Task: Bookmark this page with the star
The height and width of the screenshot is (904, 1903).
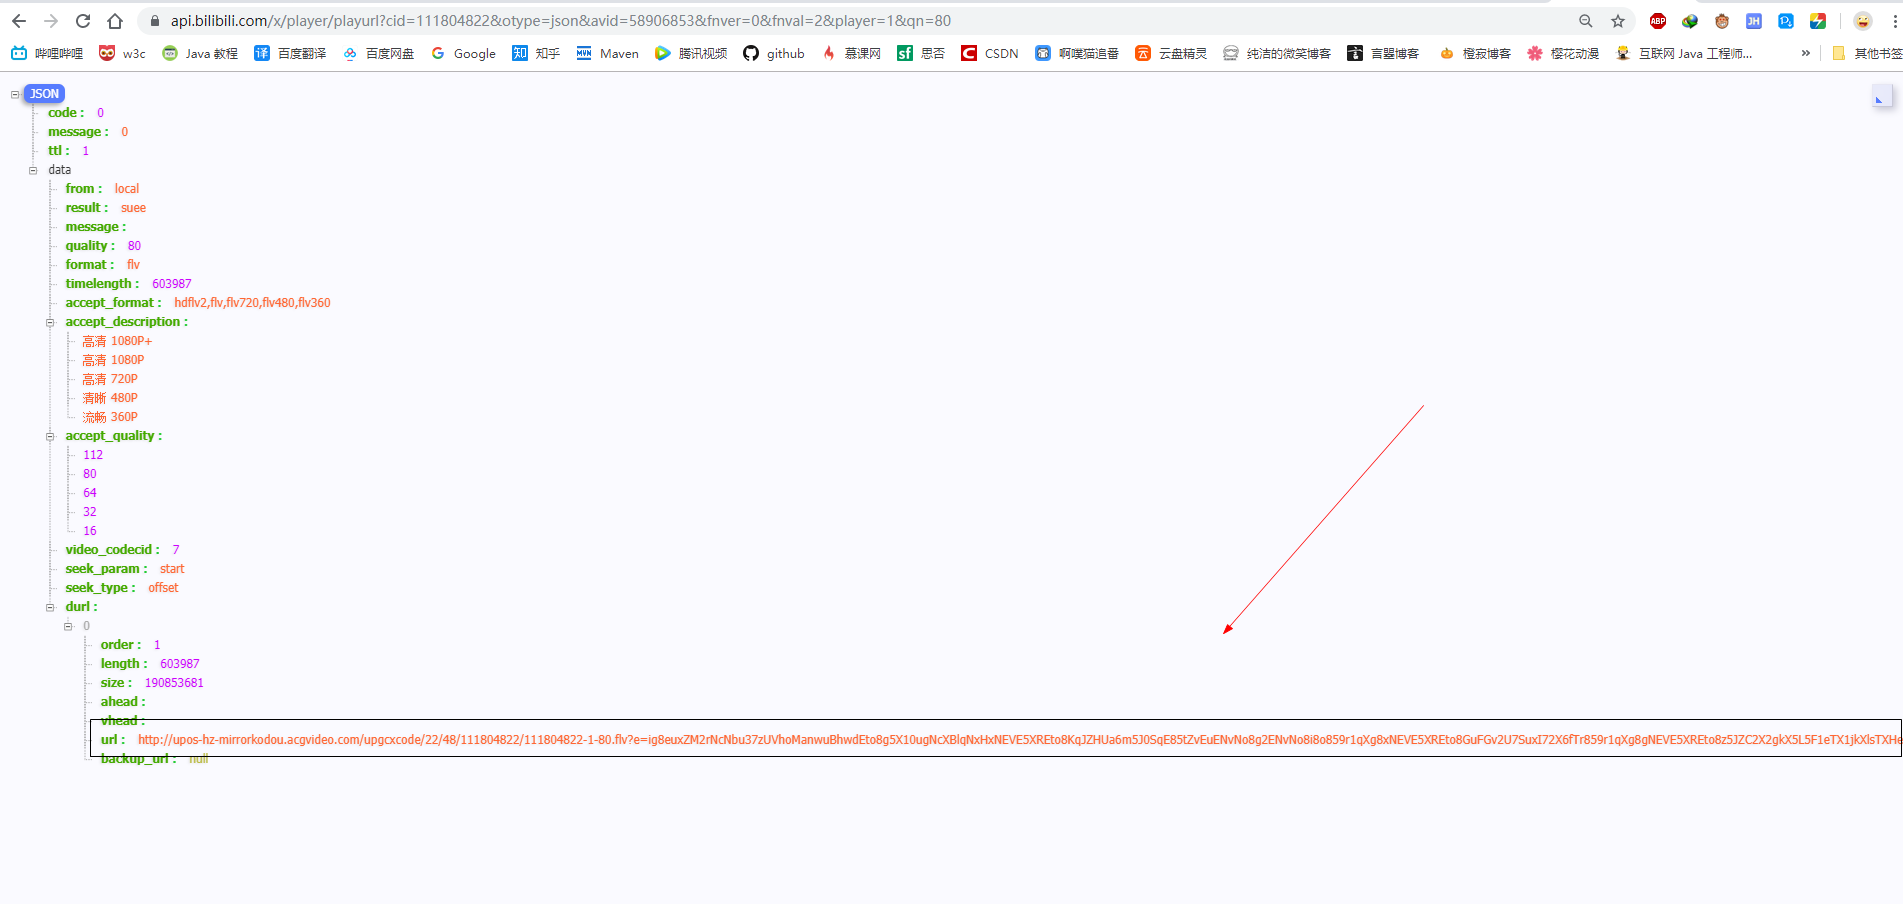Action: [x=1618, y=21]
